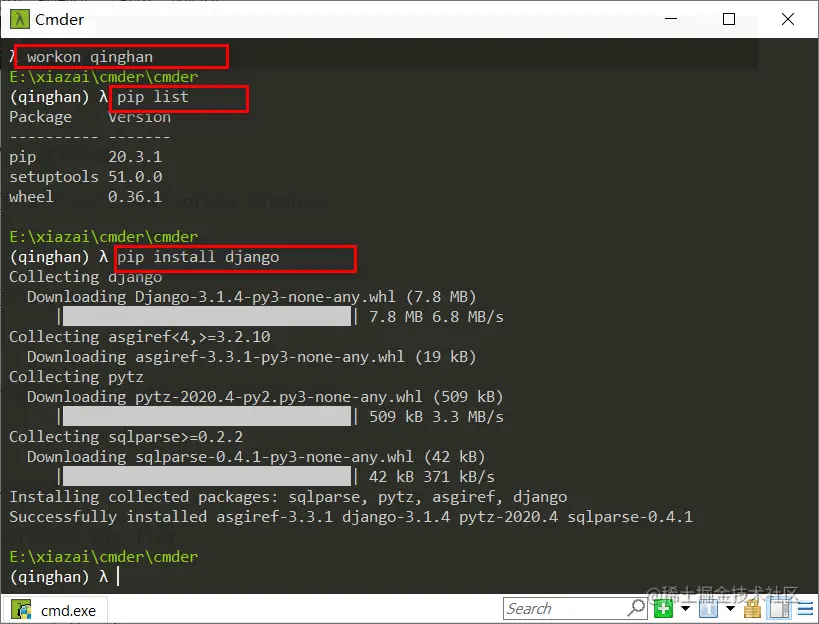
Task: Click the asgiref-3.3.1 downloading line
Action: [252, 357]
